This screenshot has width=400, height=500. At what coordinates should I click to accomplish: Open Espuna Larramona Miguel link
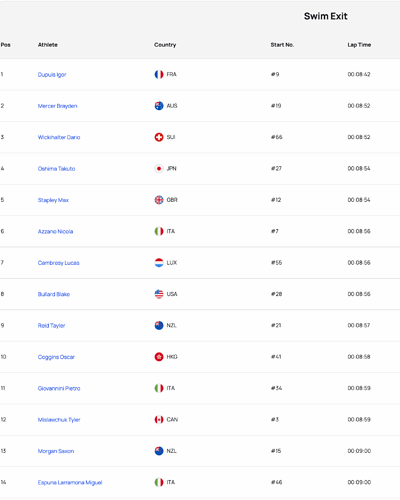[70, 482]
